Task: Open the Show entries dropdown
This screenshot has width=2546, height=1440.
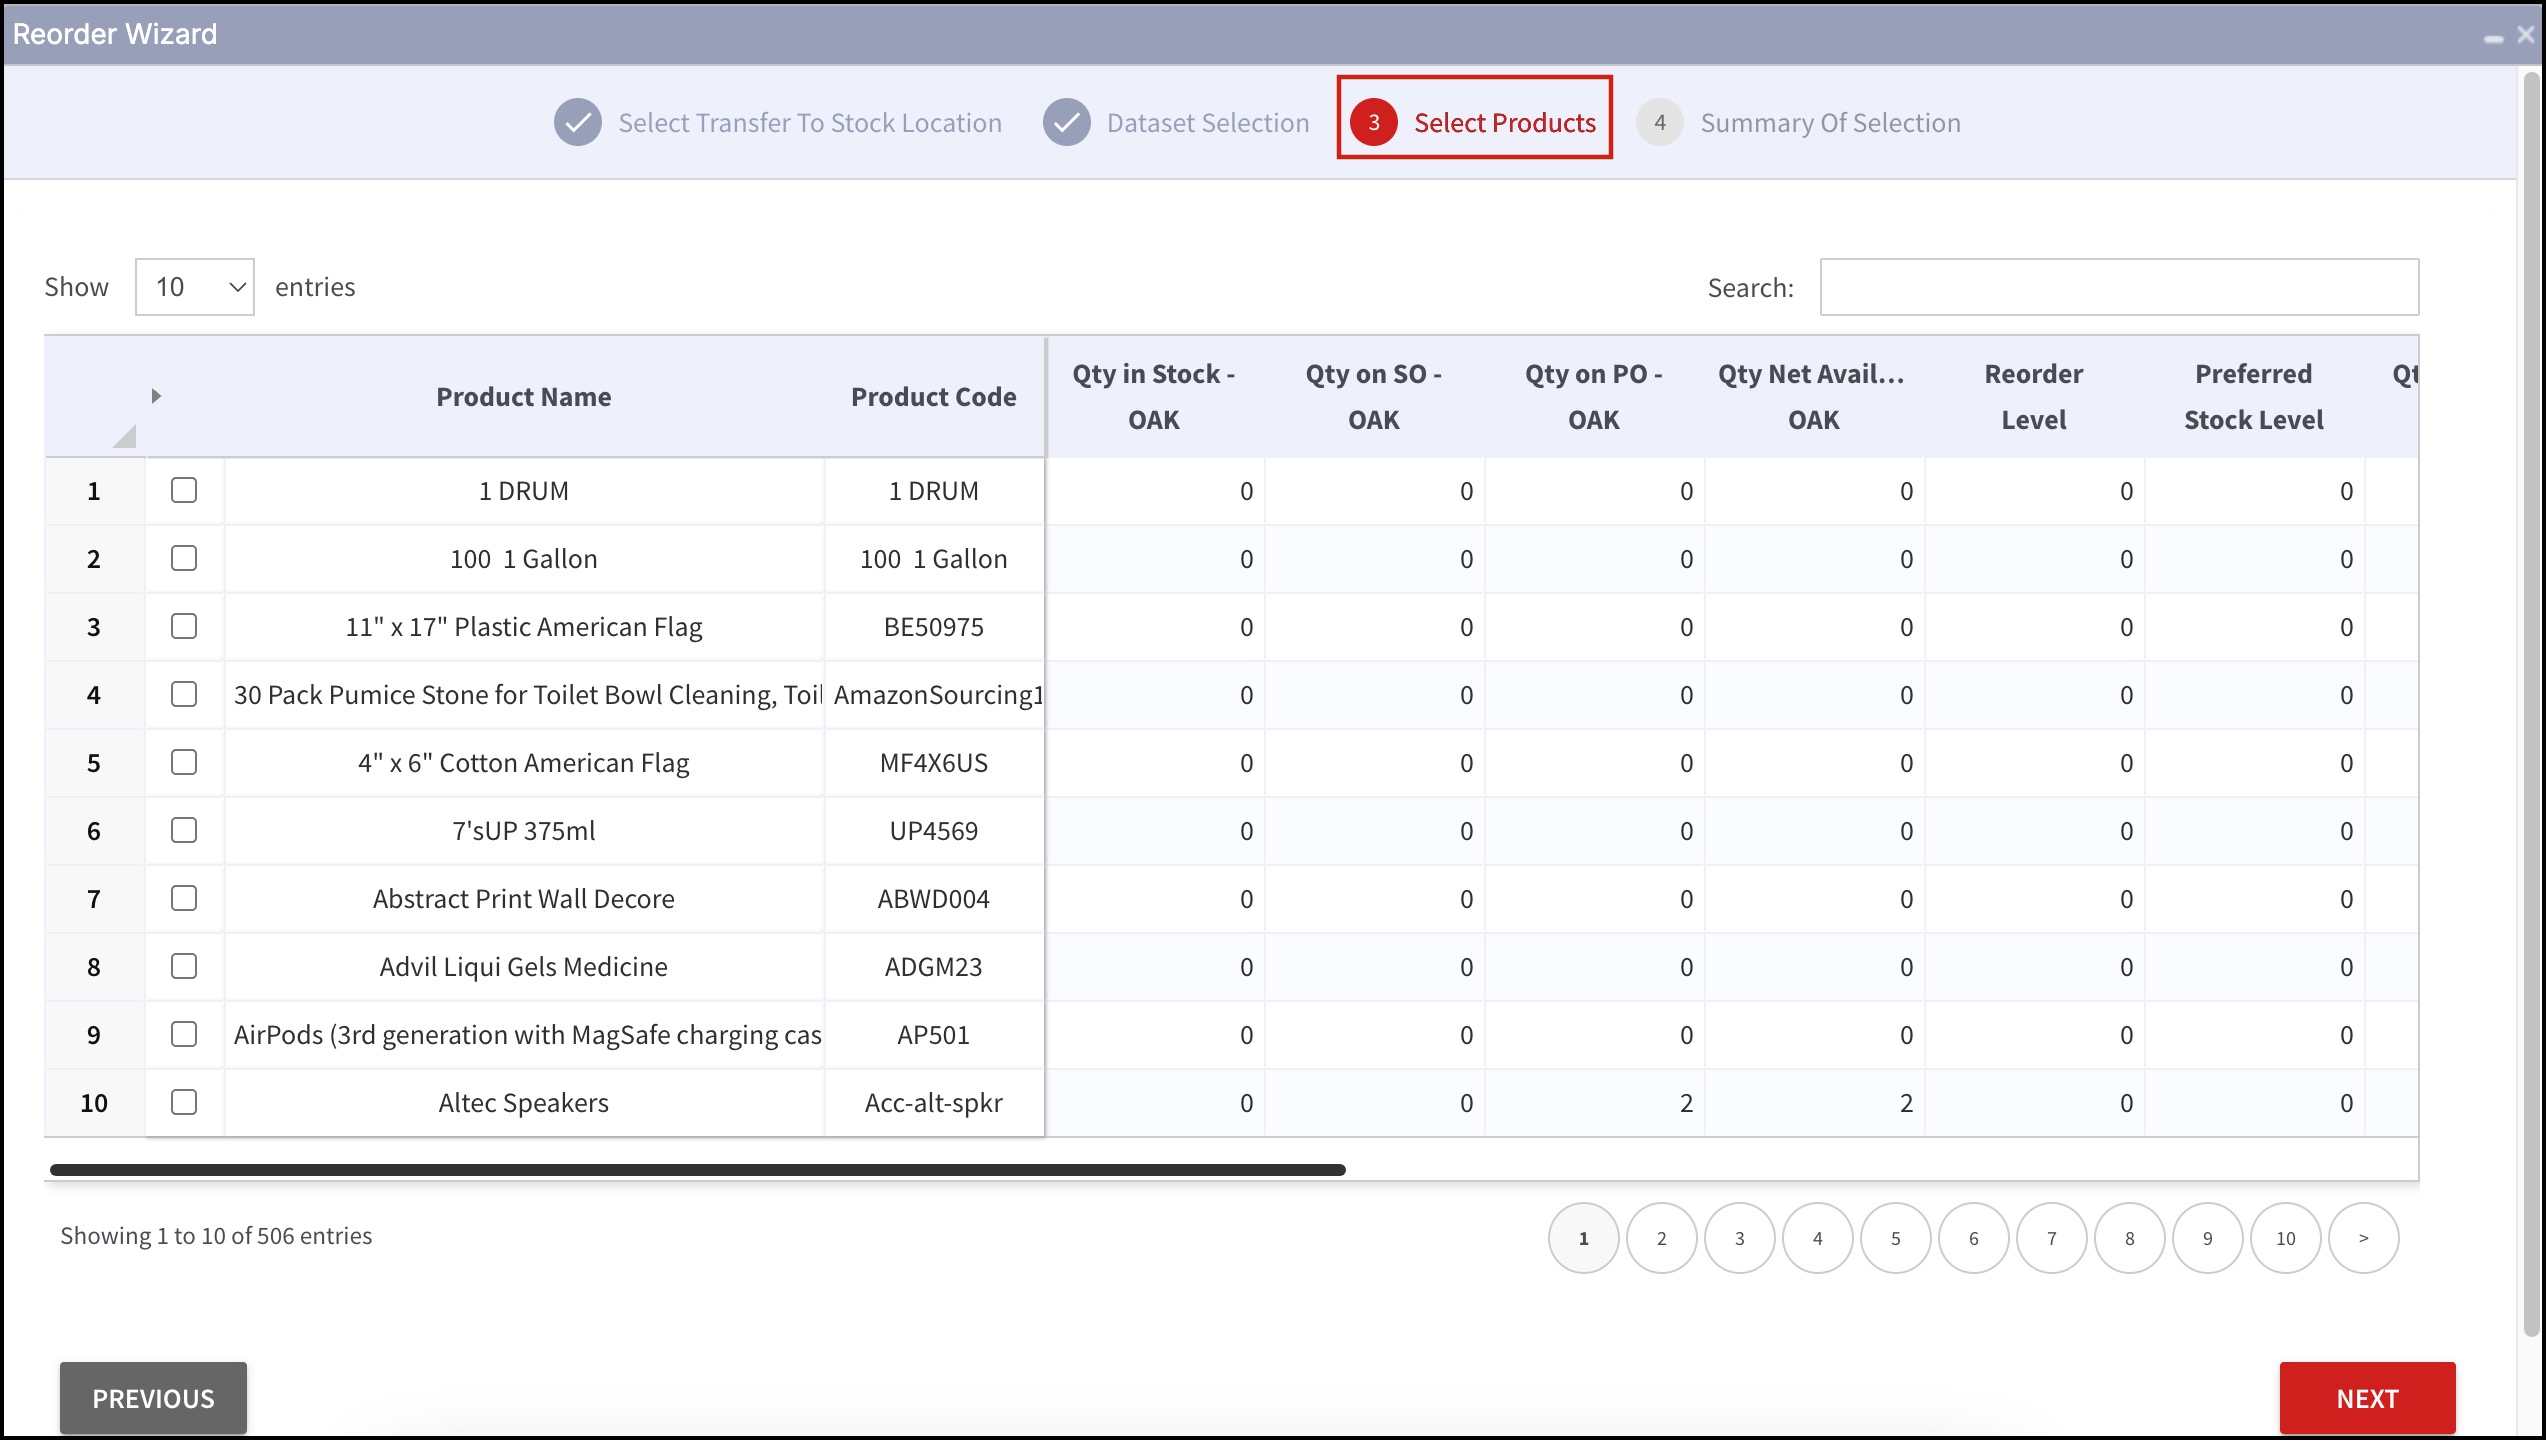Action: (x=195, y=287)
